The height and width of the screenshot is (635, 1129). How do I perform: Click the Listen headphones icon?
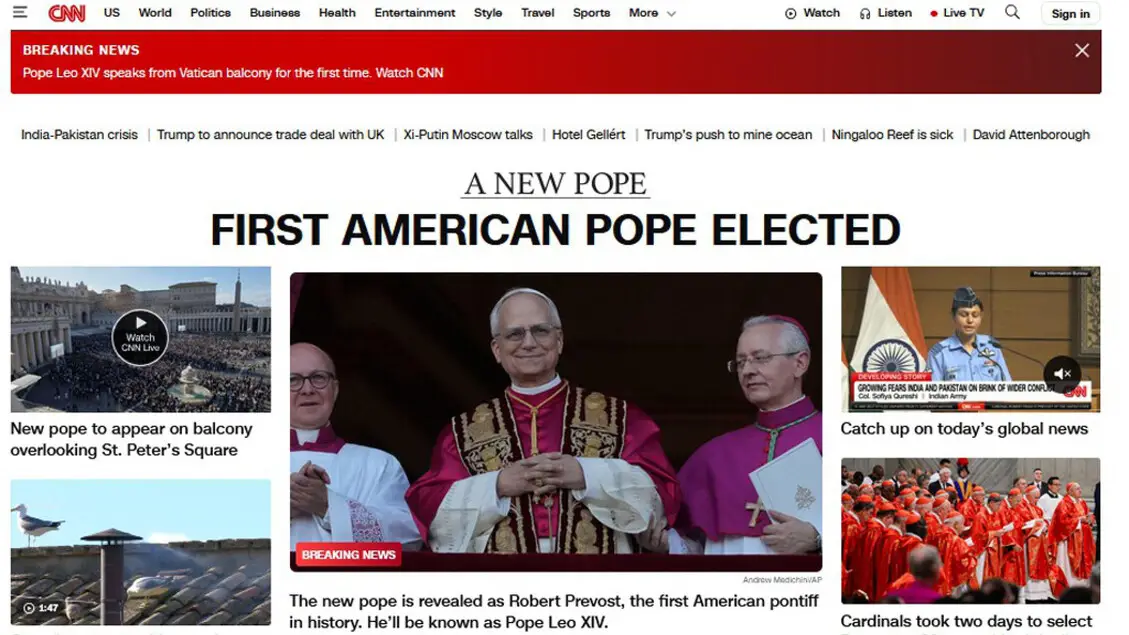coord(865,14)
